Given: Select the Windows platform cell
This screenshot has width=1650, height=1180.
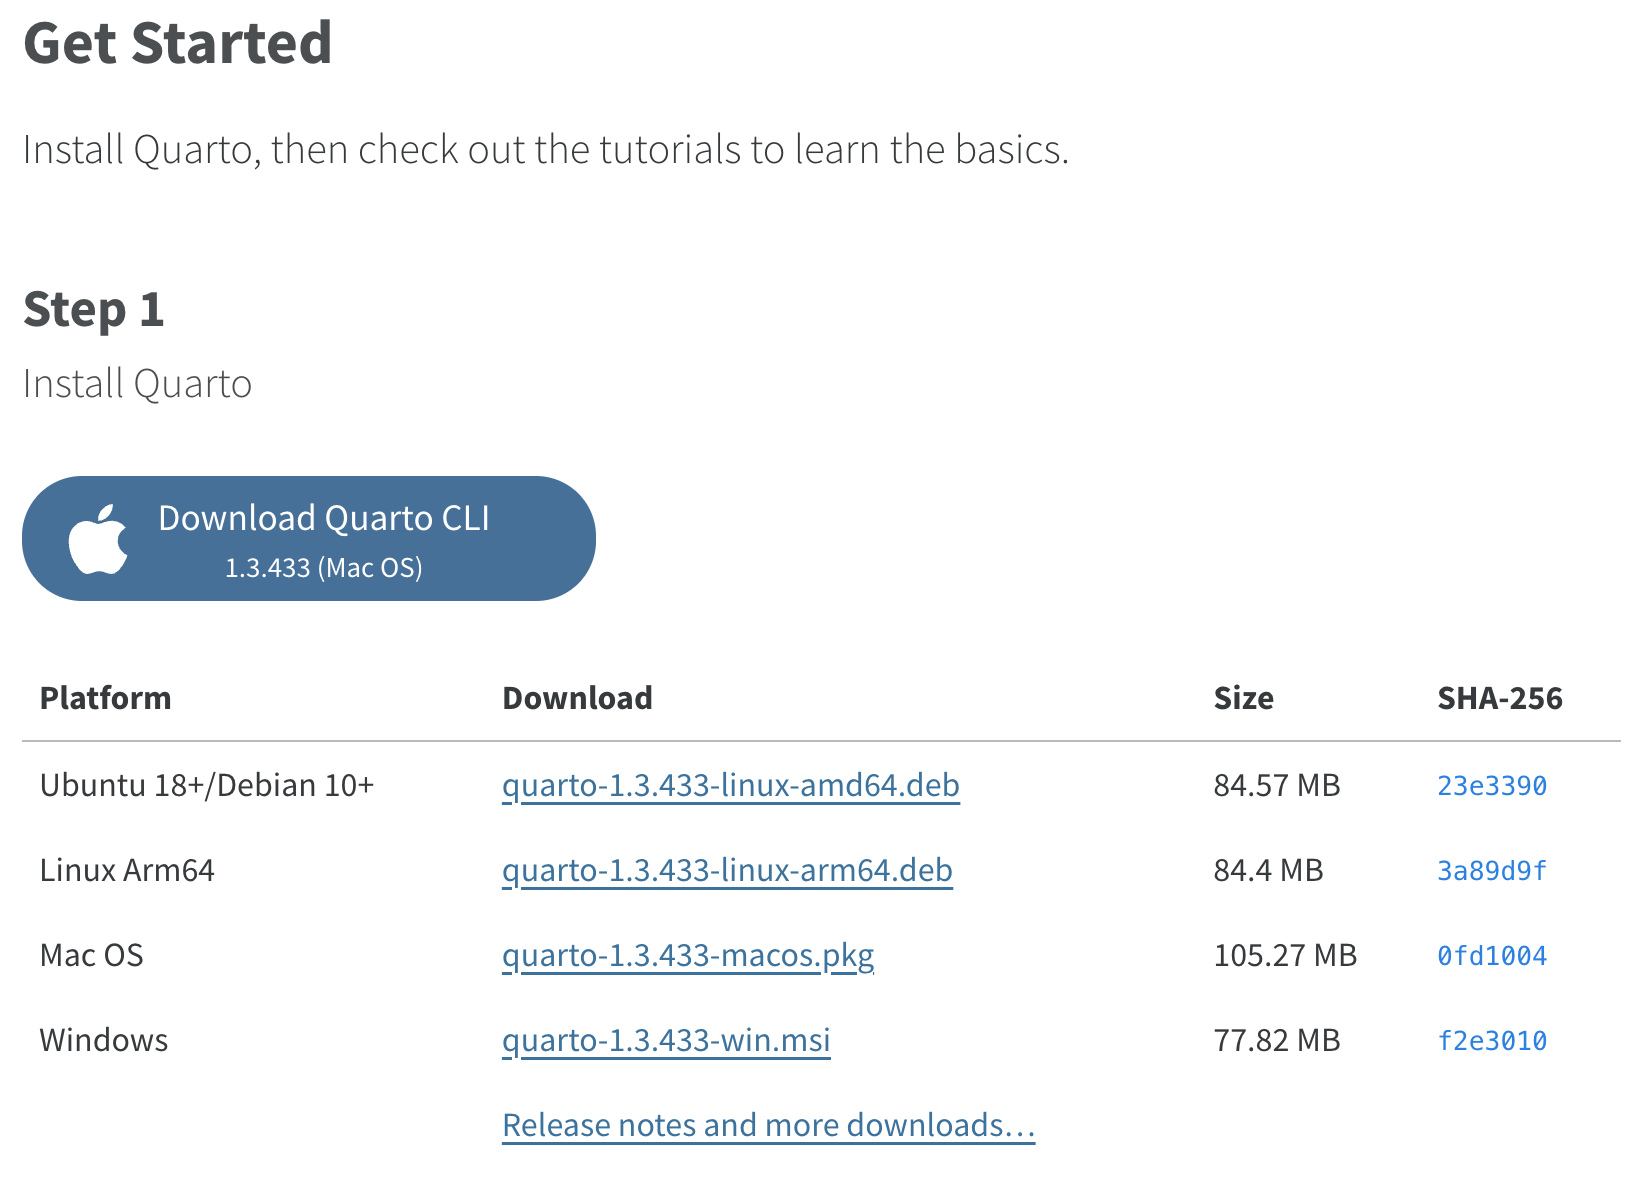Looking at the screenshot, I should pos(104,1041).
